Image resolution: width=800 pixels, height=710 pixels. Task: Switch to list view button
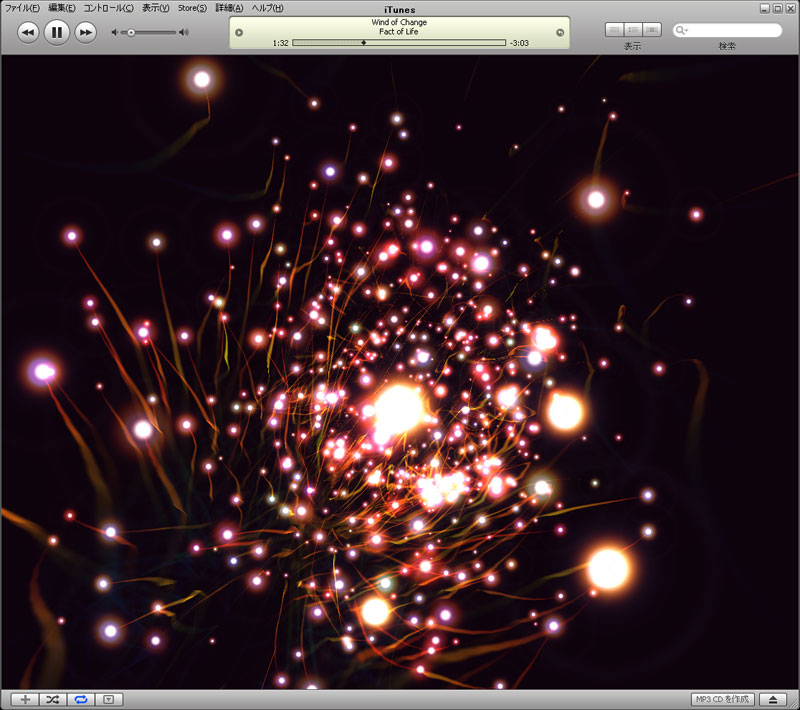[x=614, y=30]
